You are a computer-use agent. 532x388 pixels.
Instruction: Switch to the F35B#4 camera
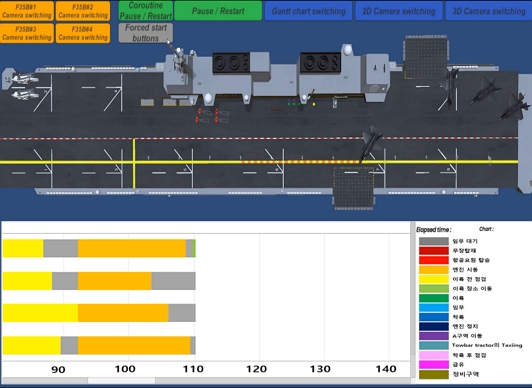[83, 33]
